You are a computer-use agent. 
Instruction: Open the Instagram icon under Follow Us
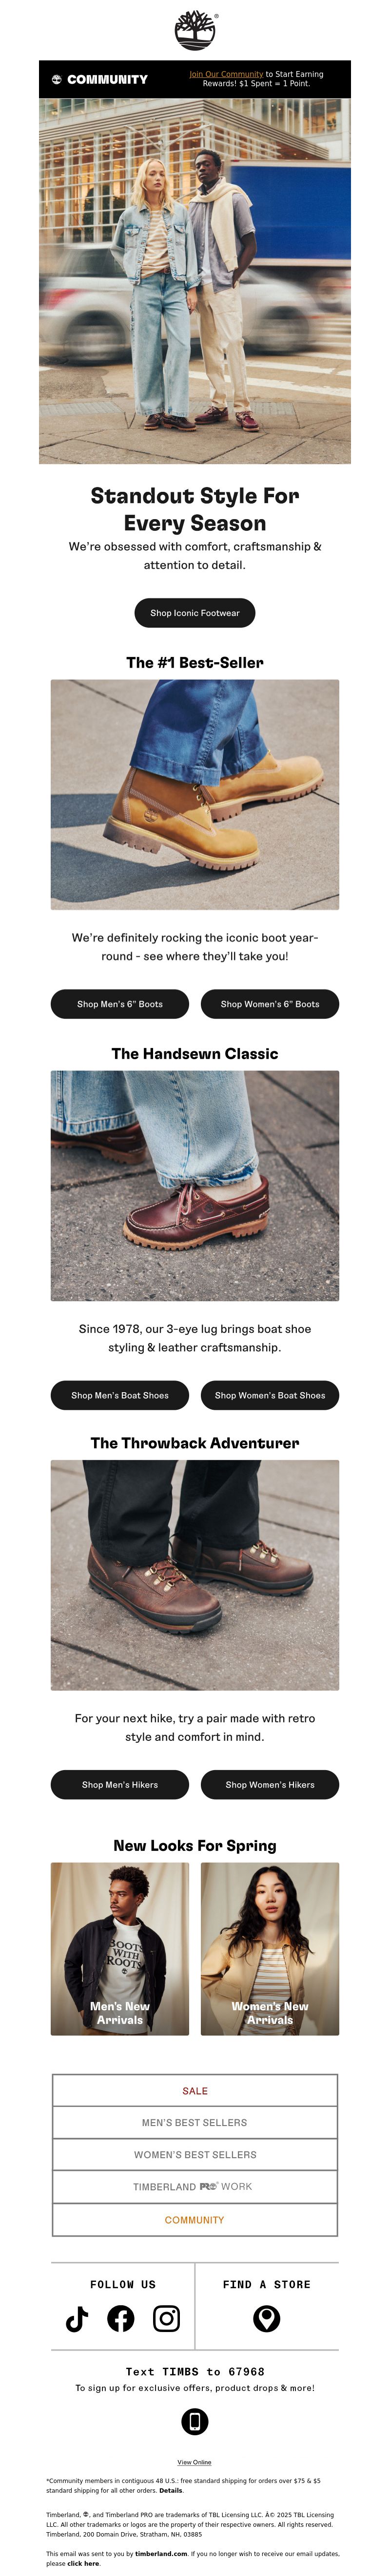[x=166, y=2318]
